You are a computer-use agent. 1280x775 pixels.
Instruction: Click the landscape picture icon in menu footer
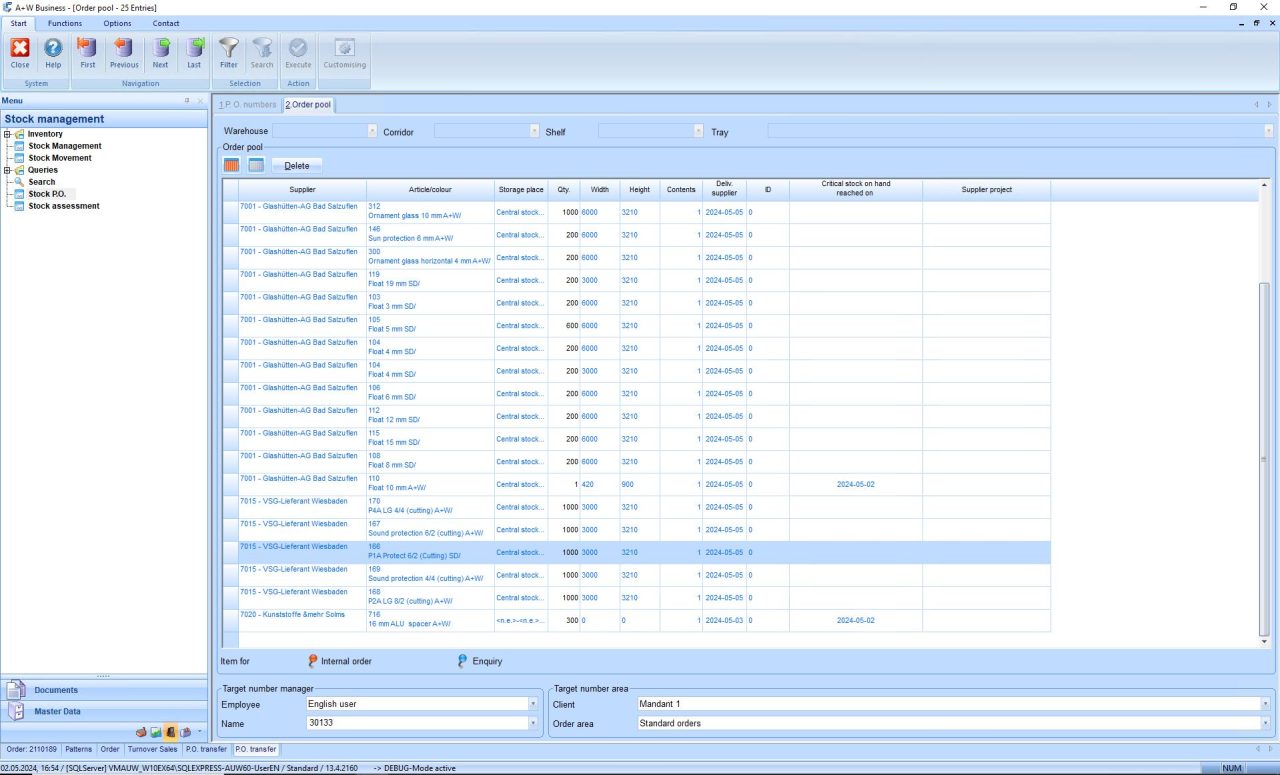click(157, 732)
